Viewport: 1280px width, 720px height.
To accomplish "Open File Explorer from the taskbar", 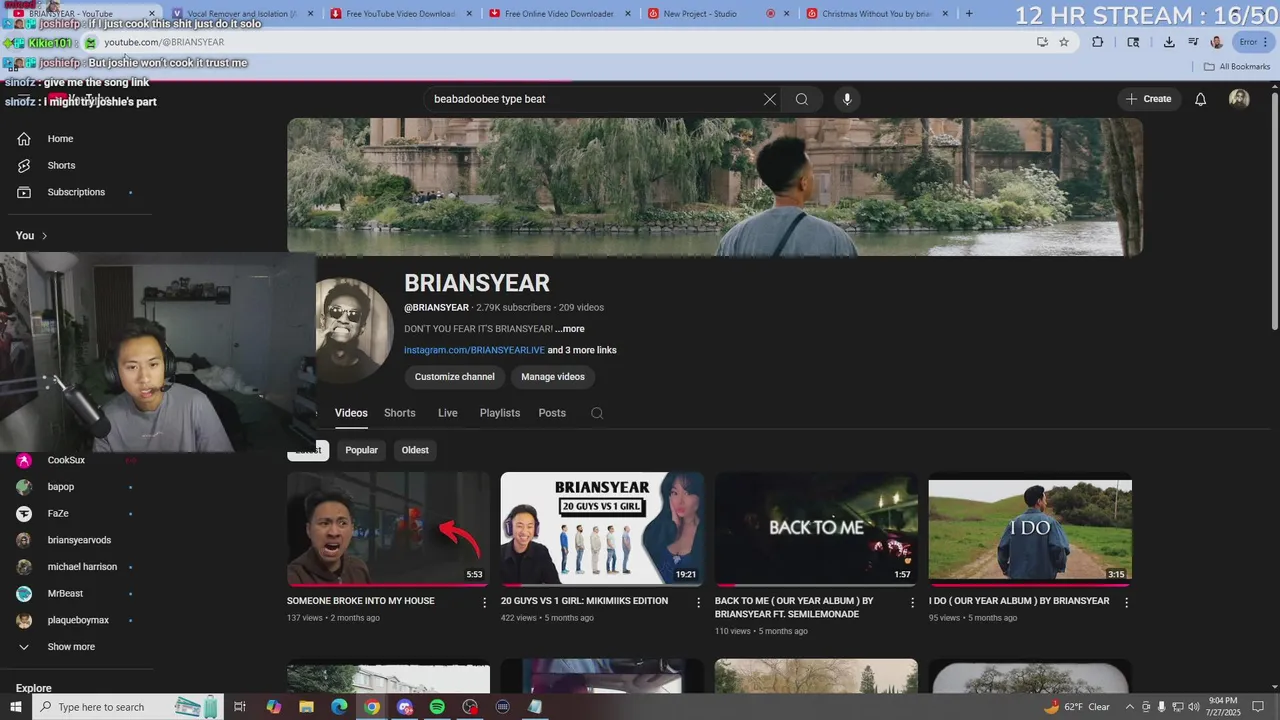I will pos(306,707).
